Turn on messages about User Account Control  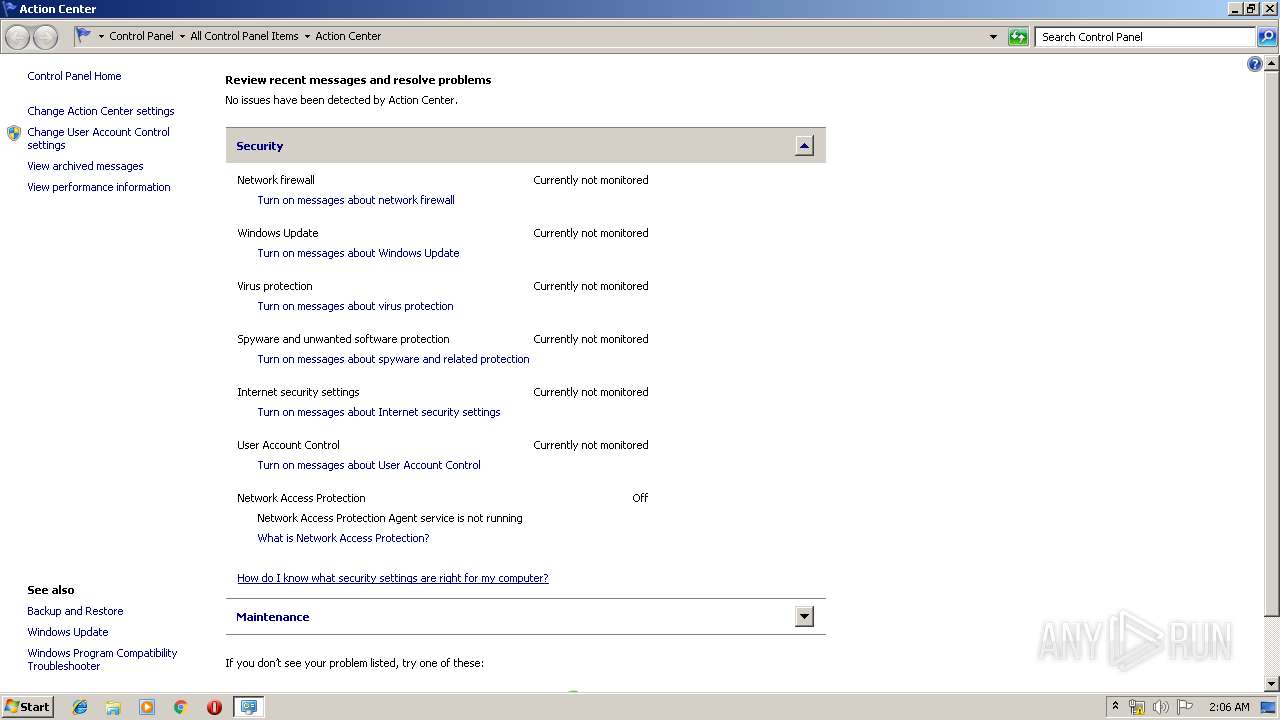tap(369, 465)
